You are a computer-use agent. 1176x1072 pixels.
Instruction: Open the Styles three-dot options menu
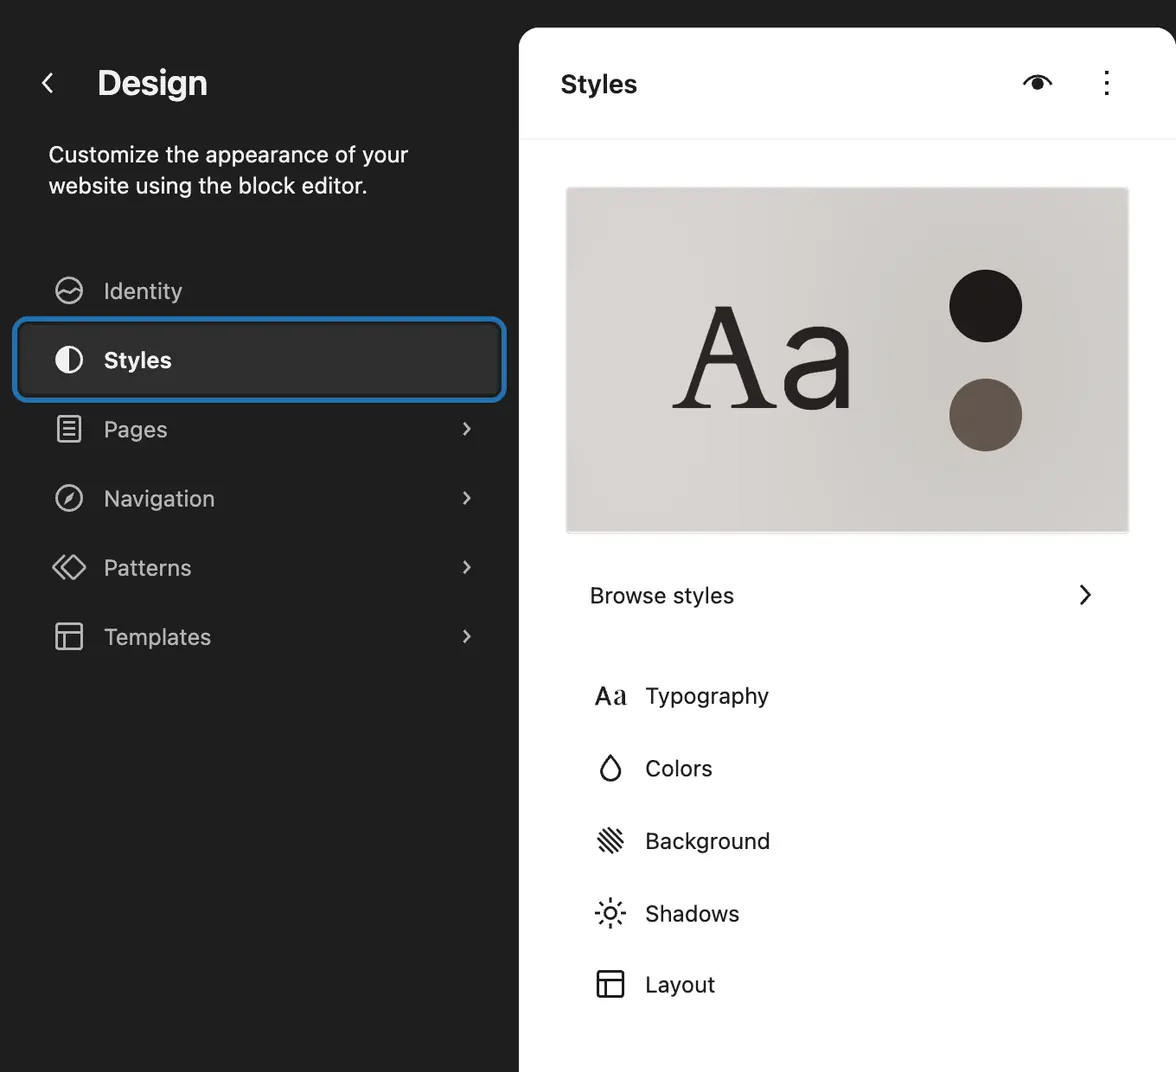click(1106, 83)
